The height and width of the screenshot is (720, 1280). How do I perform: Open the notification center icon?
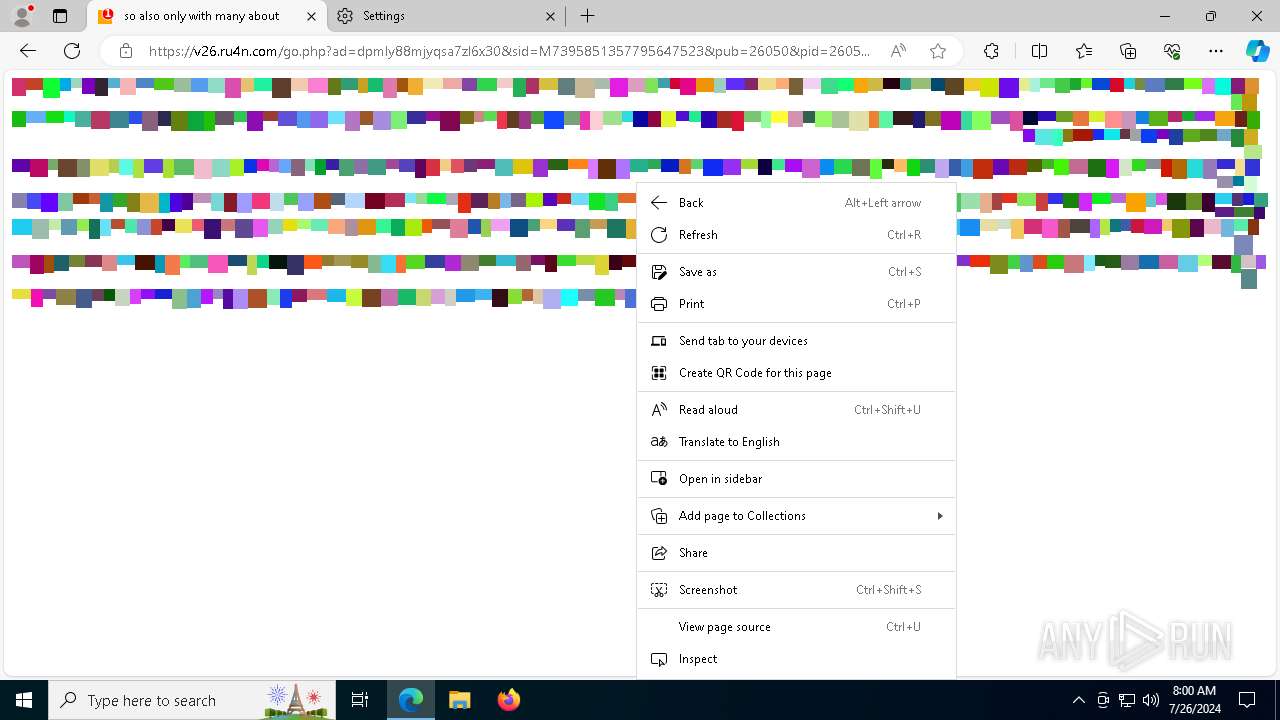1247,700
